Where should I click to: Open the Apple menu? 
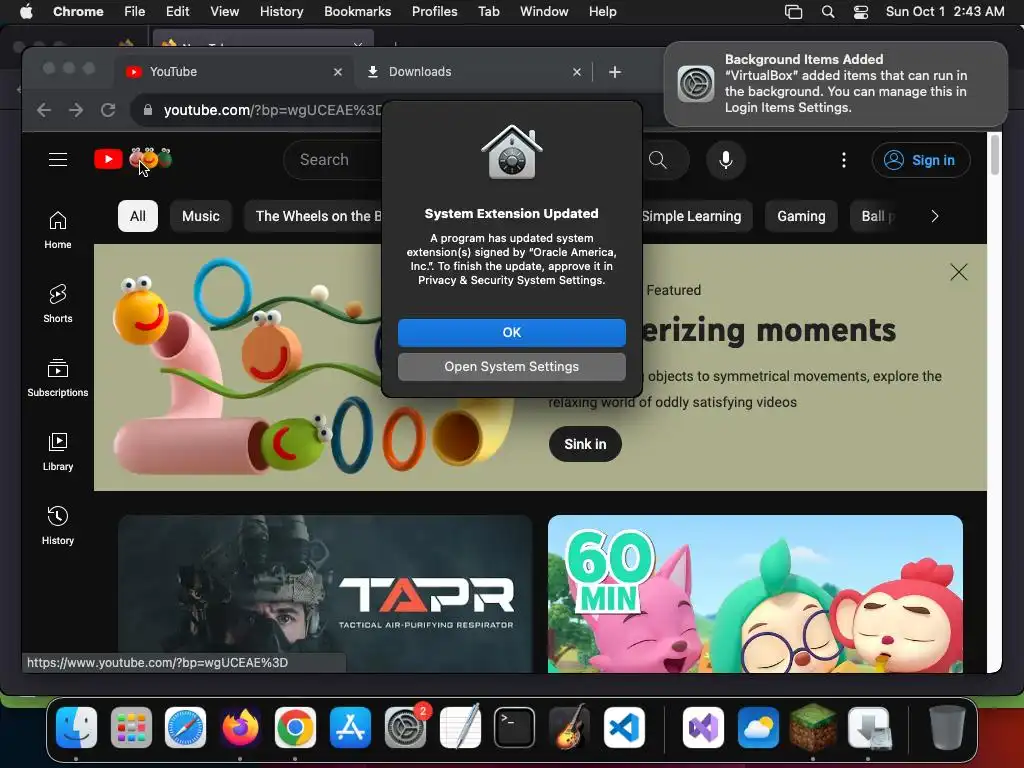coord(26,12)
